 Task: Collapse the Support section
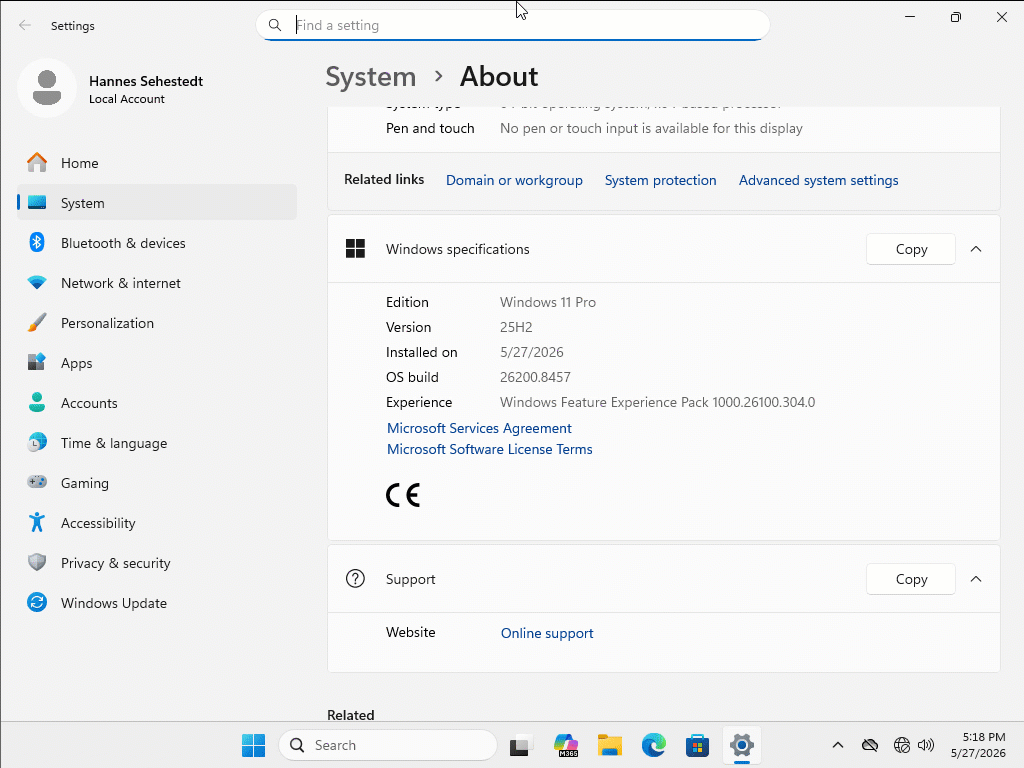(976, 579)
